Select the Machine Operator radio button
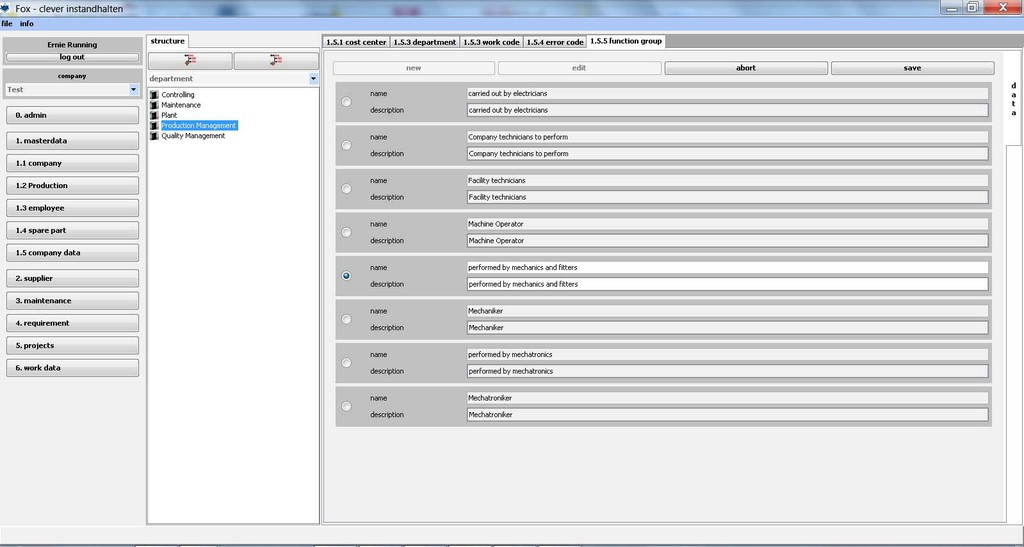The width and height of the screenshot is (1024, 547). tap(346, 232)
